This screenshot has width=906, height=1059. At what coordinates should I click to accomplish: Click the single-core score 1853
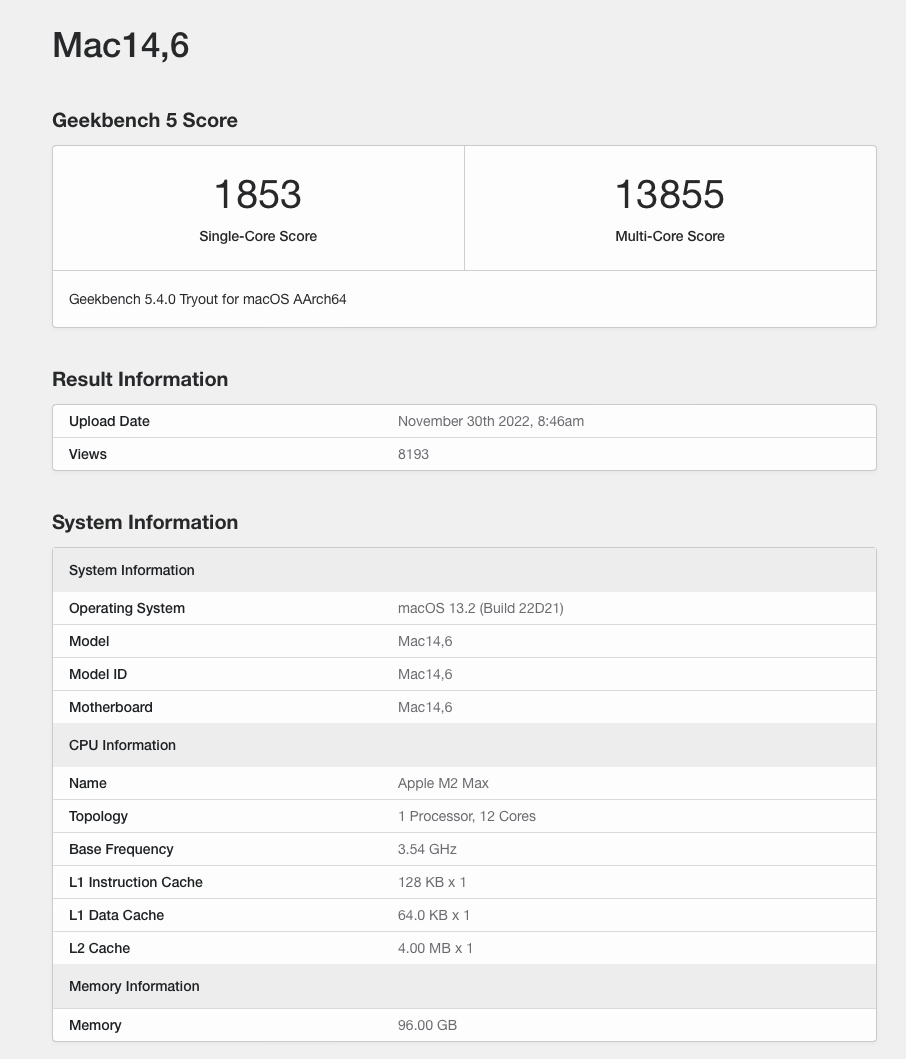coord(258,194)
